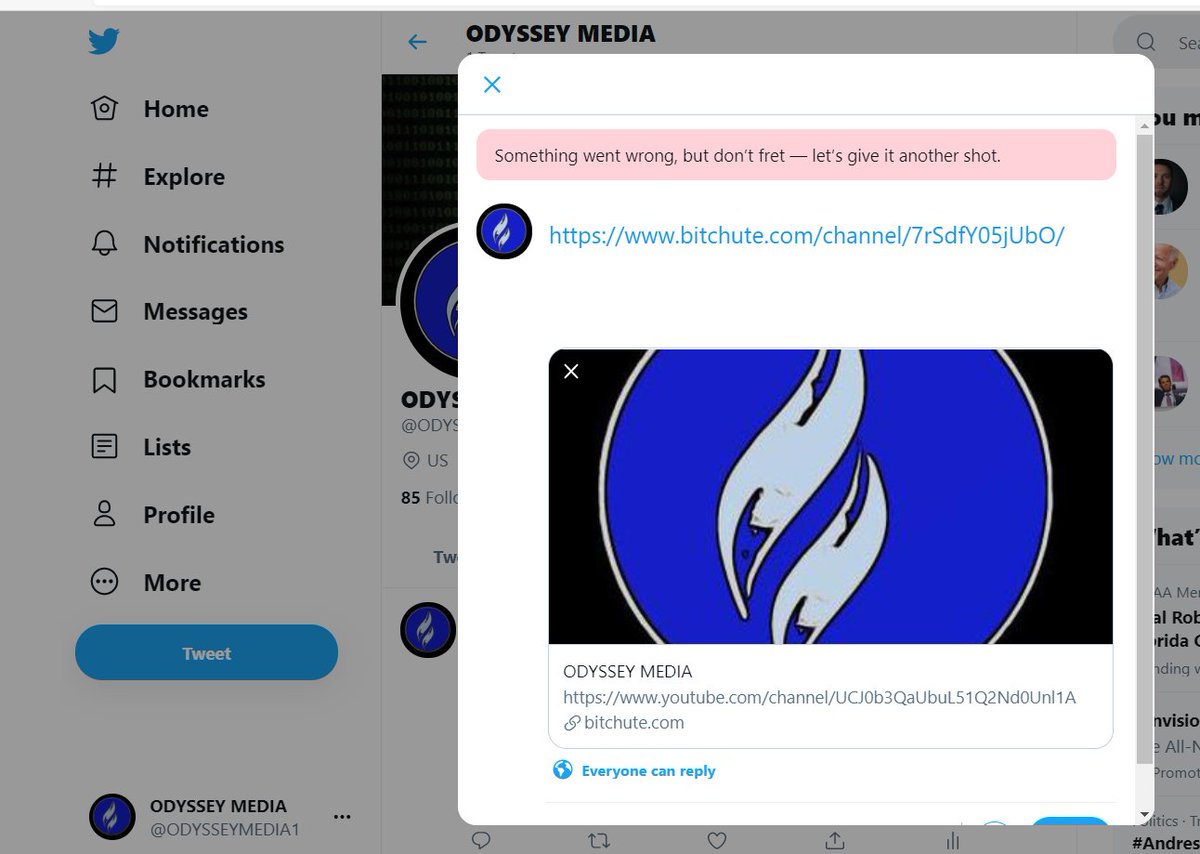Screen dimensions: 1200x854
Task: Click the 85 Following count
Action: pyautogui.click(x=428, y=497)
